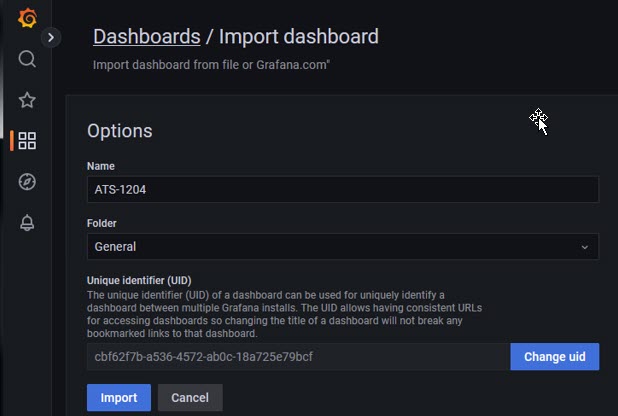The height and width of the screenshot is (416, 618).
Task: Click the Import dashboard page title
Action: pos(299,37)
